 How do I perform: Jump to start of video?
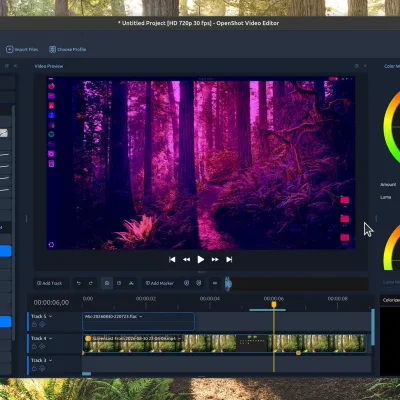tap(172, 259)
